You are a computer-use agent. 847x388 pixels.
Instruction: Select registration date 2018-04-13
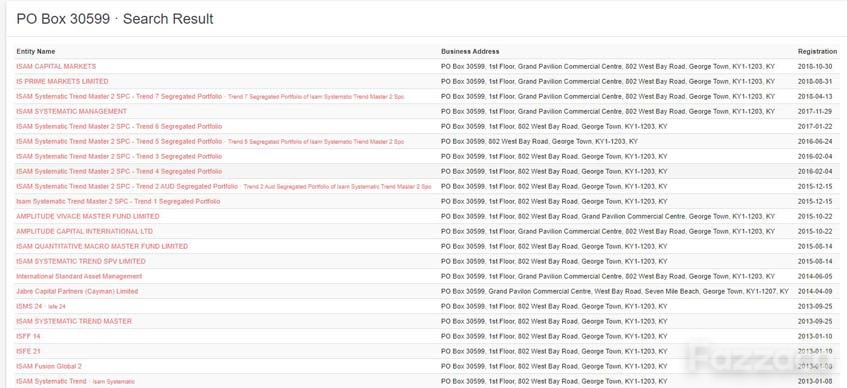tap(815, 96)
